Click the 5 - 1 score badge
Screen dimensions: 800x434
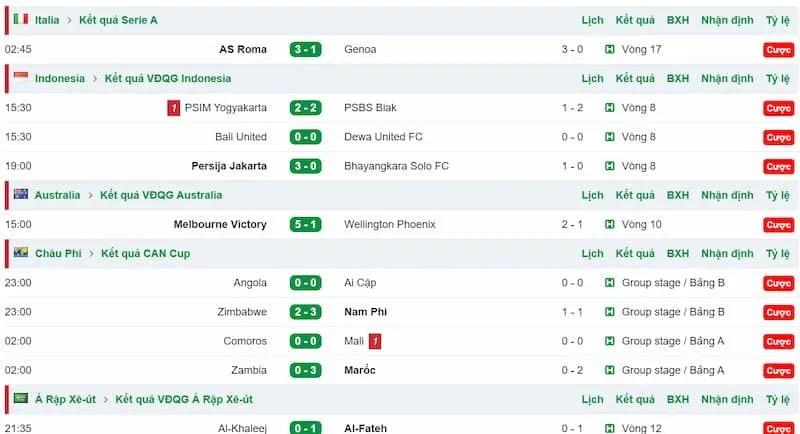coord(306,225)
